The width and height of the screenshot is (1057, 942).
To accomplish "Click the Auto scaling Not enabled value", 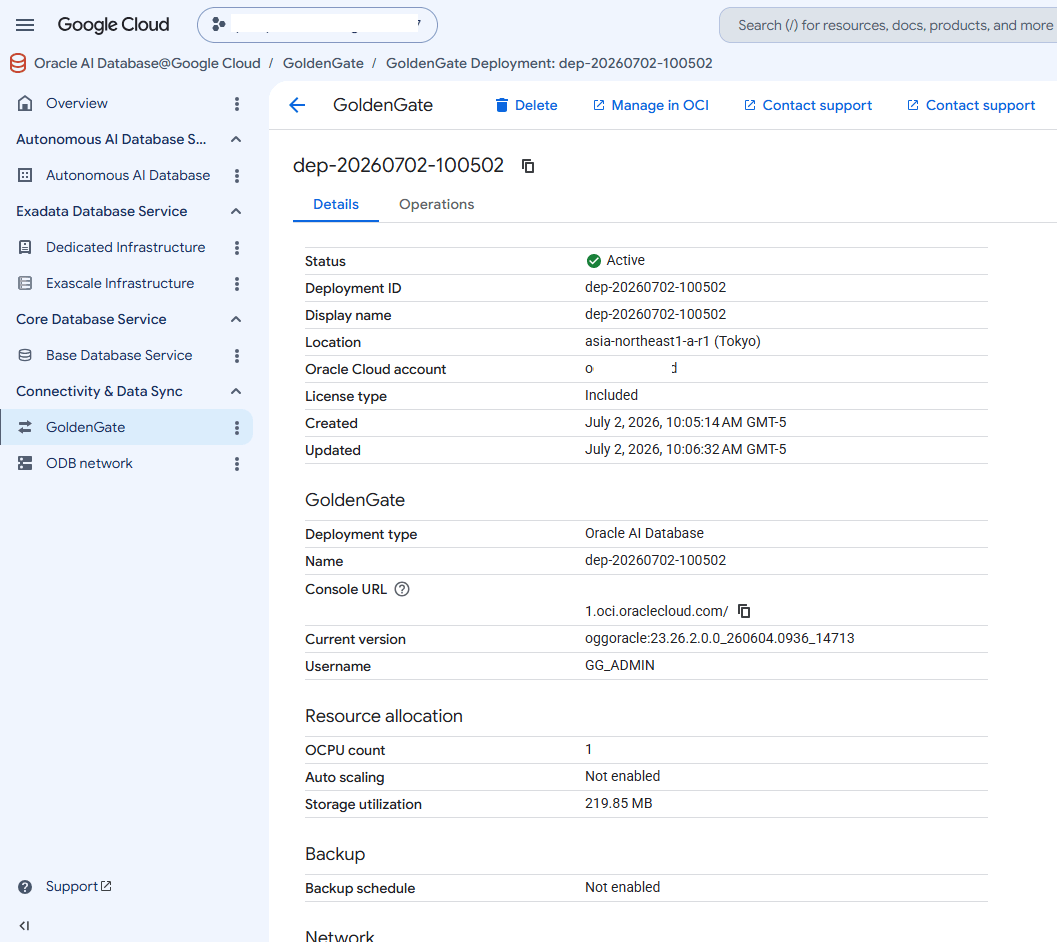I will [622, 776].
